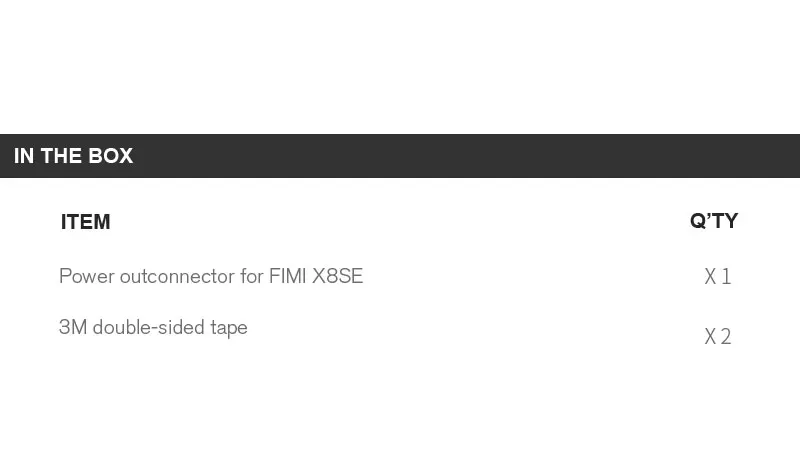This screenshot has width=800, height=466.
Task: Click the Q'TY column header
Action: point(713,221)
